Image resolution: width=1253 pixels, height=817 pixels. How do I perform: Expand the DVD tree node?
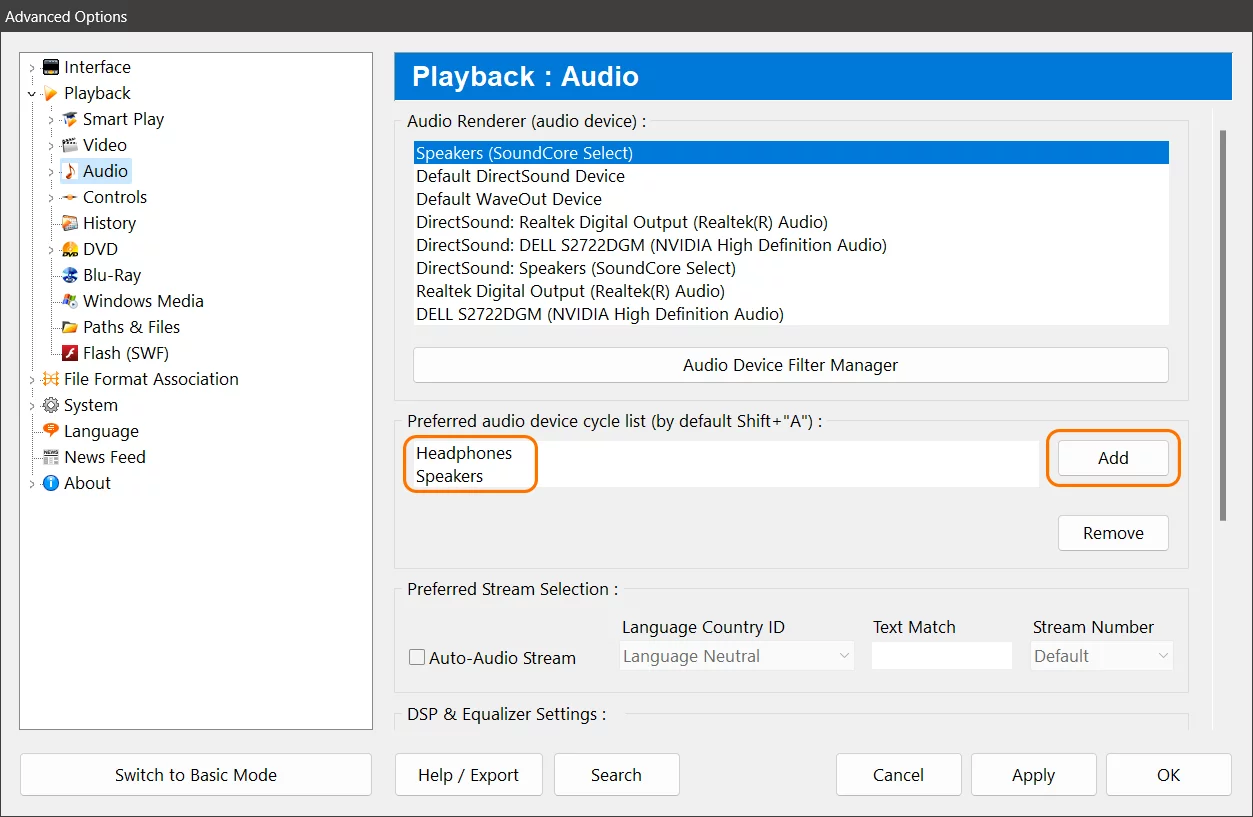[x=51, y=250]
